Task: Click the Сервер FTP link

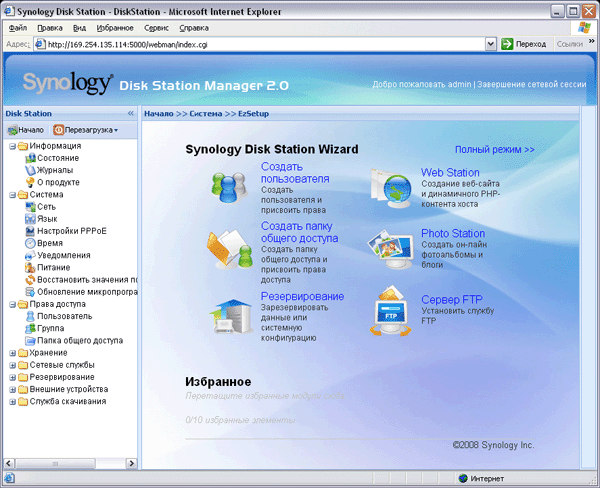Action: point(452,299)
